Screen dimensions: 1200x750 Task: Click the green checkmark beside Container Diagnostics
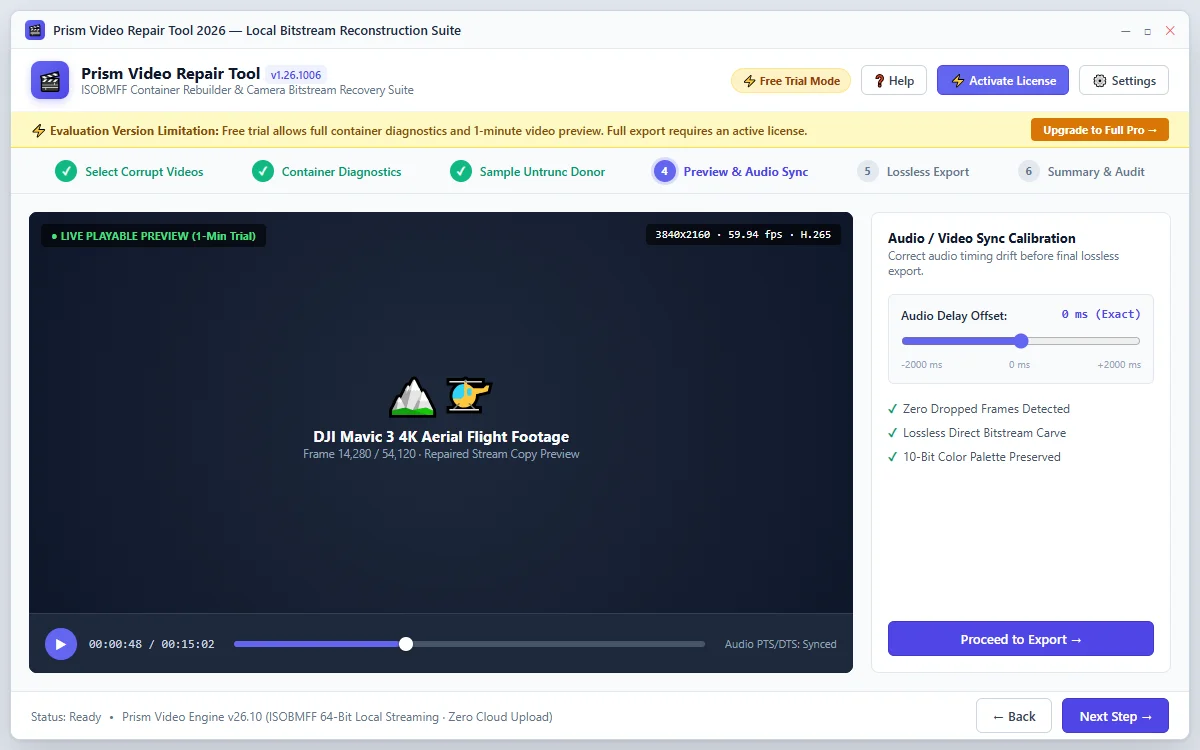(263, 171)
